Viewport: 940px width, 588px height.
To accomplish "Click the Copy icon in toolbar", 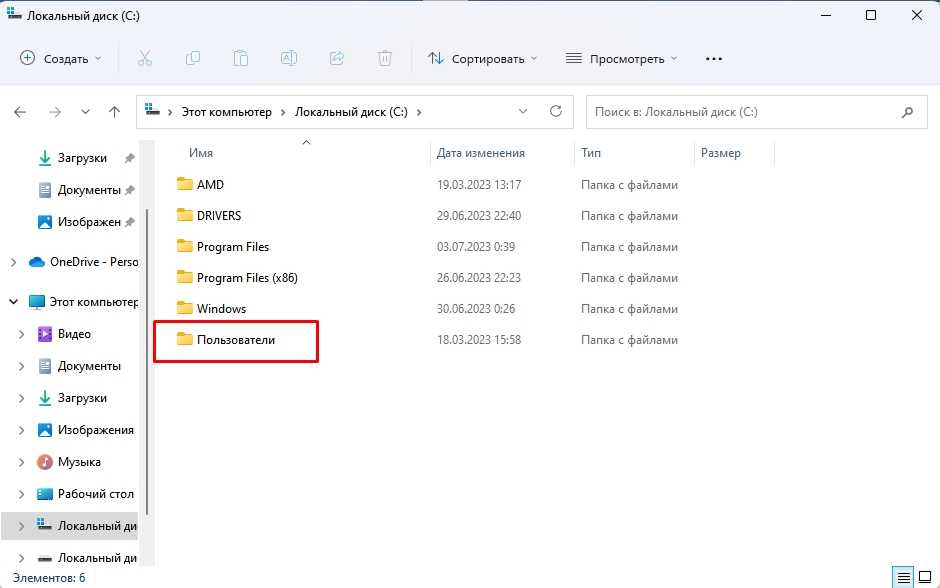I will (x=193, y=59).
